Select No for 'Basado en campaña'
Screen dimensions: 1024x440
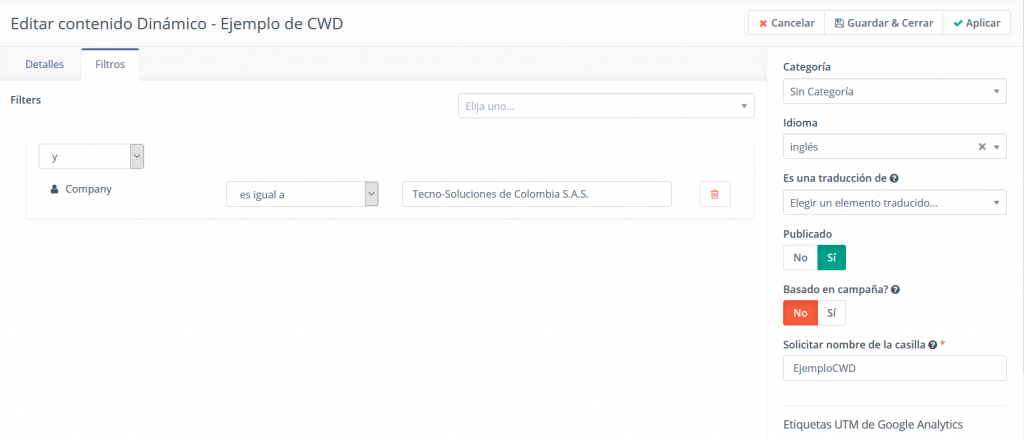800,313
